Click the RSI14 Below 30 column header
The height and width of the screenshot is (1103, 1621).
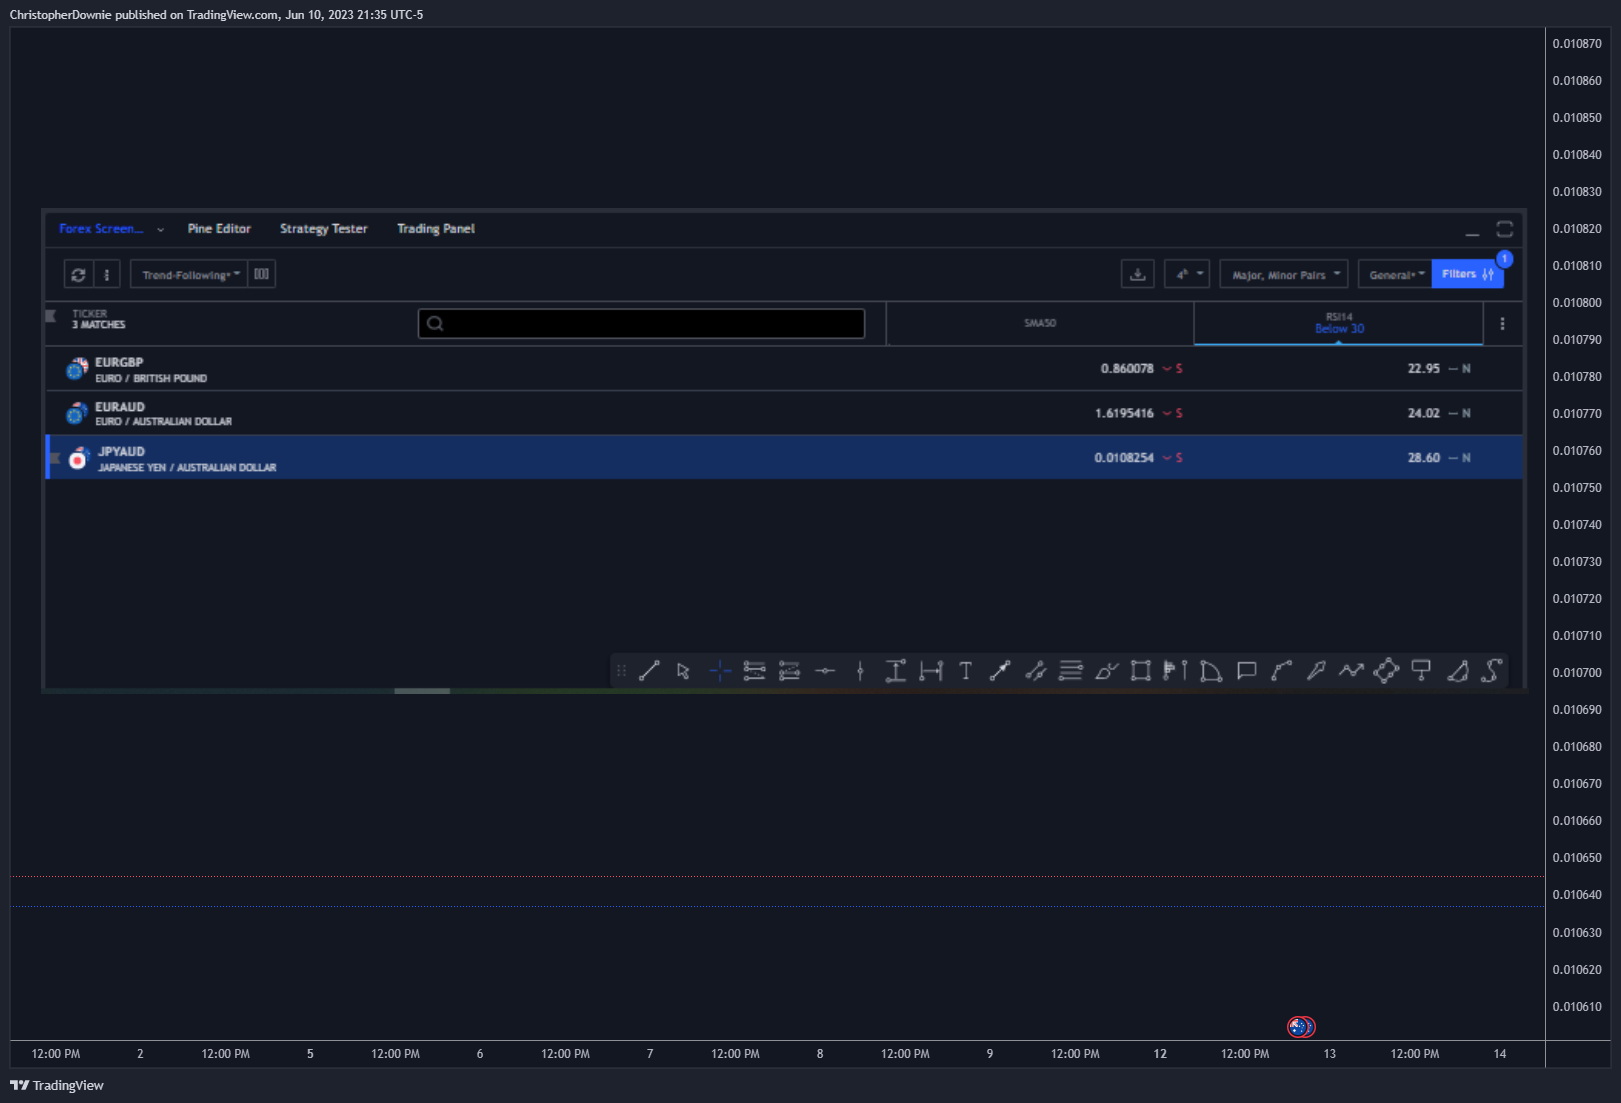(1339, 323)
